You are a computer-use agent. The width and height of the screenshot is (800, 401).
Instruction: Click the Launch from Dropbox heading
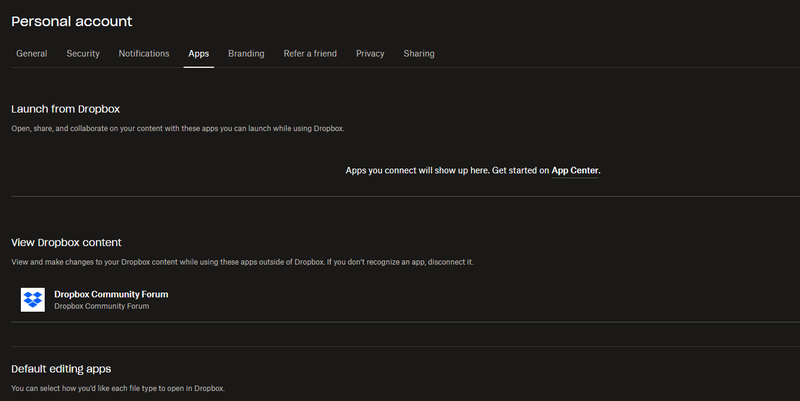pos(66,108)
